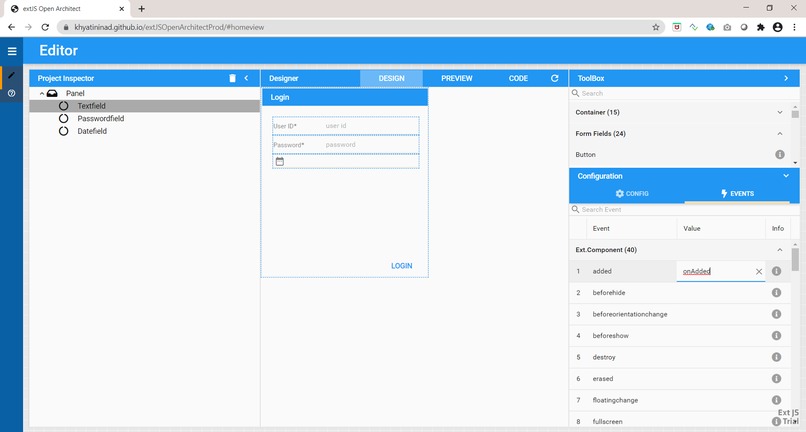
Task: Click the Login panel title bar
Action: point(345,97)
